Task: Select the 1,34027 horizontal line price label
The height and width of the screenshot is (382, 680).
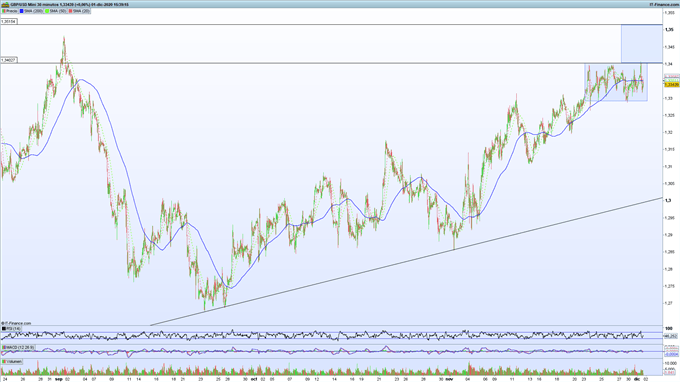Action: coord(9,60)
